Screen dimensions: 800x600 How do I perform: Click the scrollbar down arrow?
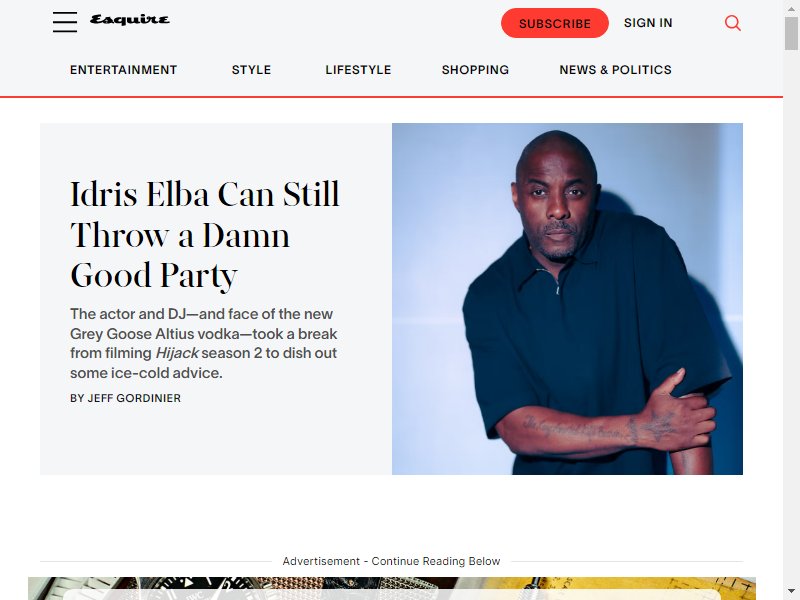tap(791, 592)
